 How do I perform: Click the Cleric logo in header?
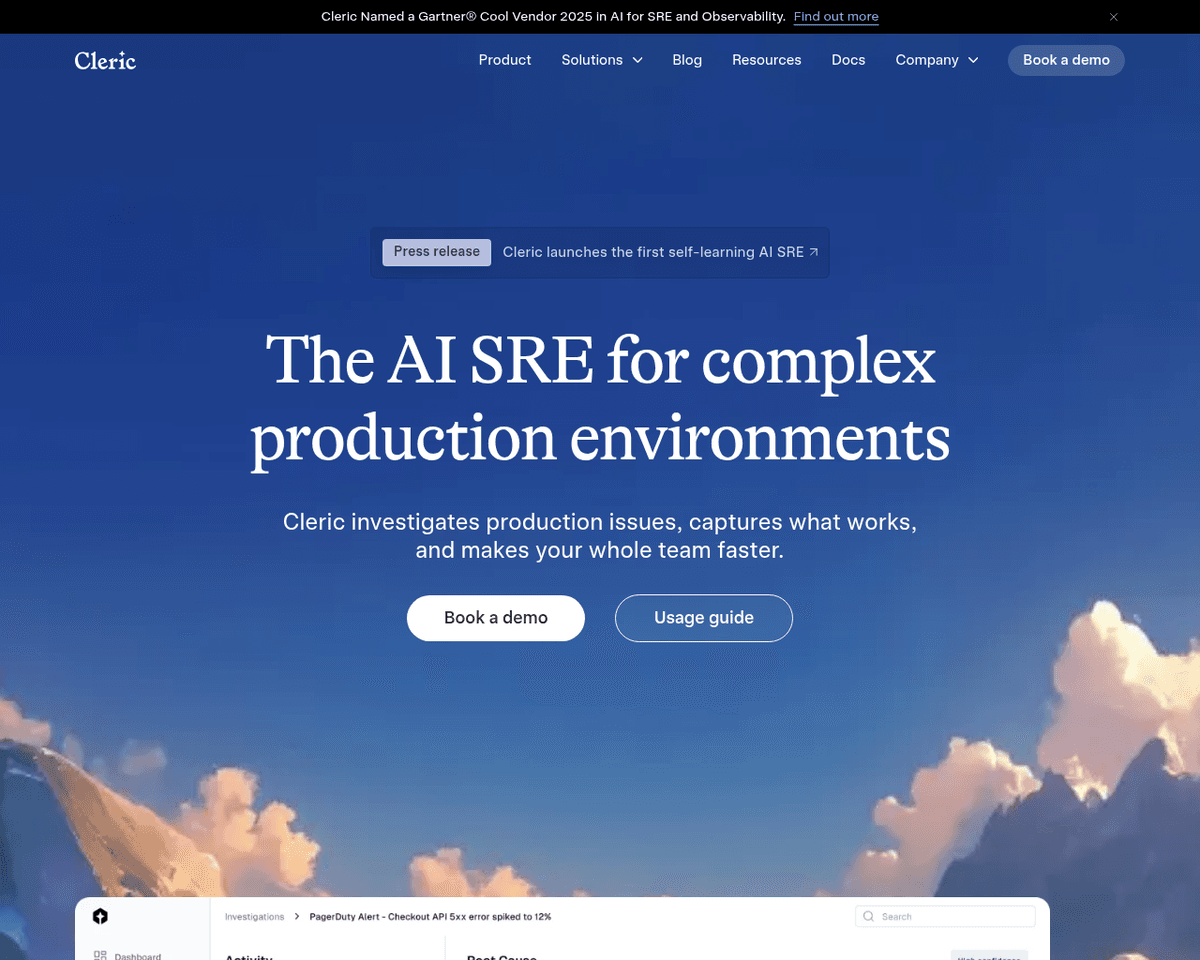(x=105, y=60)
